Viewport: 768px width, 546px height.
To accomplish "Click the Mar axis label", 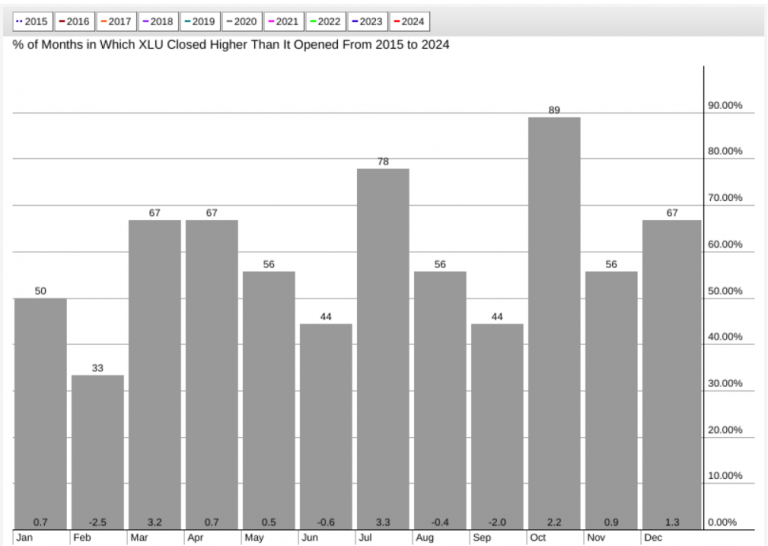I will [x=139, y=538].
